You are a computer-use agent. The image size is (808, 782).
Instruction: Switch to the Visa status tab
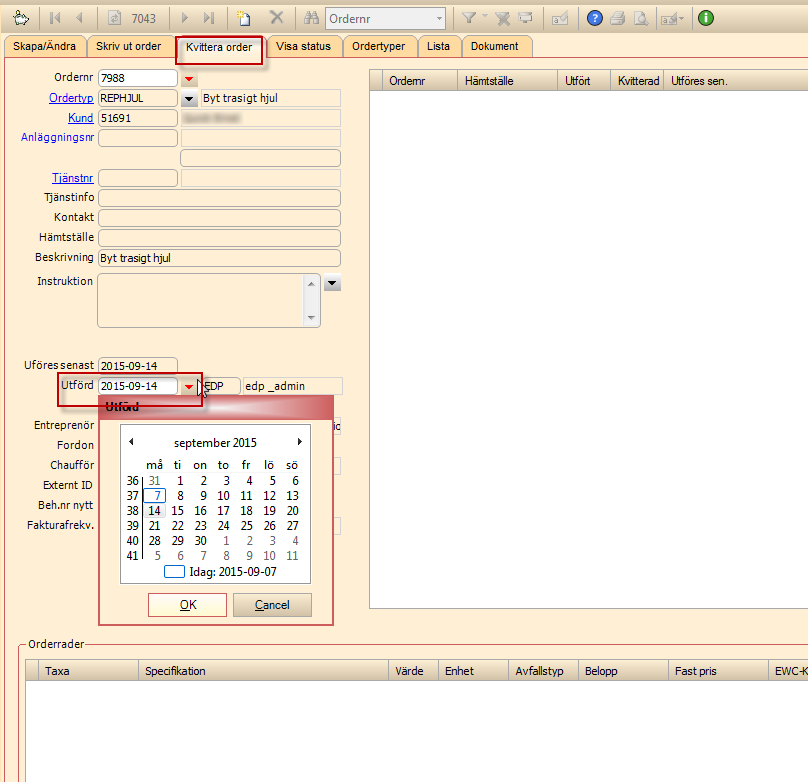click(303, 47)
